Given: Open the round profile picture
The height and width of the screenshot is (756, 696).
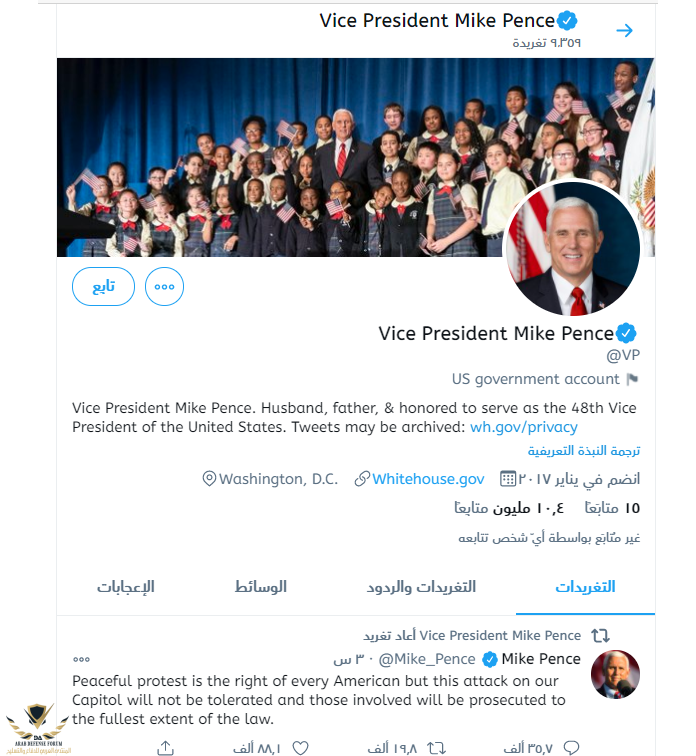Looking at the screenshot, I should (572, 248).
